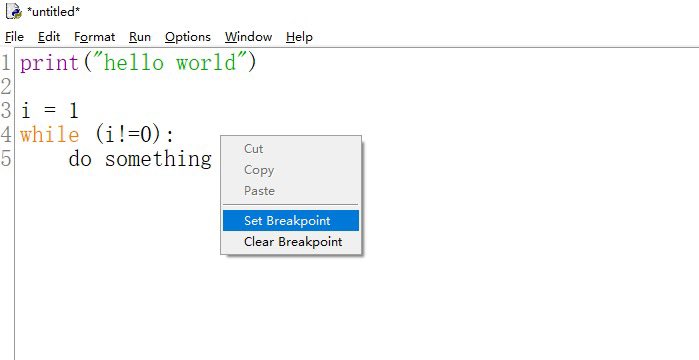Open the File menu
The image size is (699, 360).
[14, 37]
